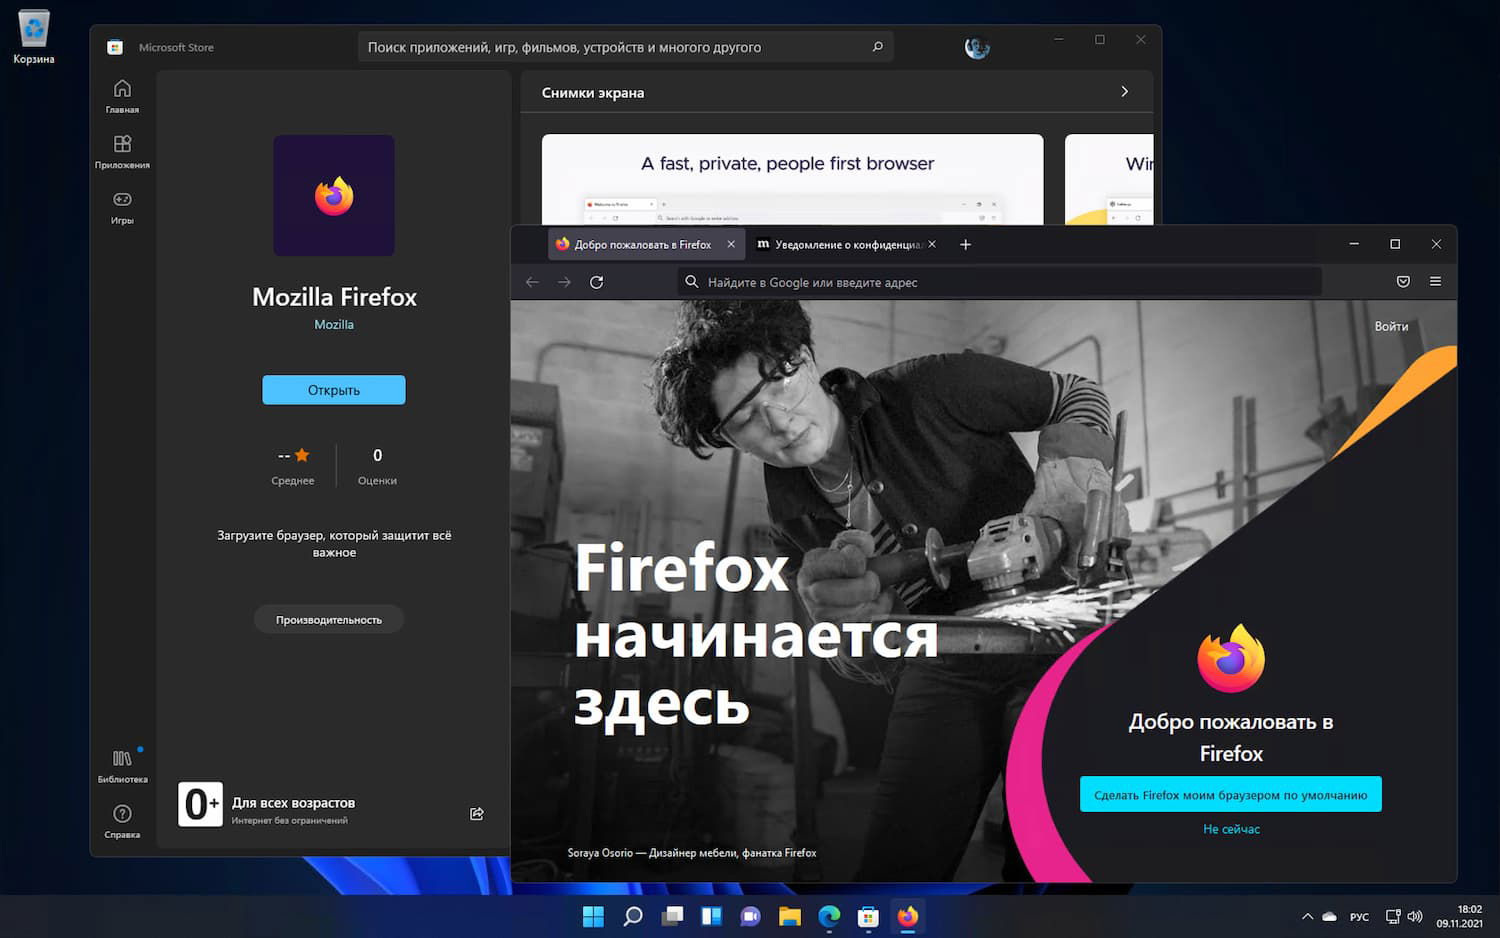Viewport: 1500px width, 938px height.
Task: Open the clock and date 18:02 panel
Action: tap(1460, 916)
